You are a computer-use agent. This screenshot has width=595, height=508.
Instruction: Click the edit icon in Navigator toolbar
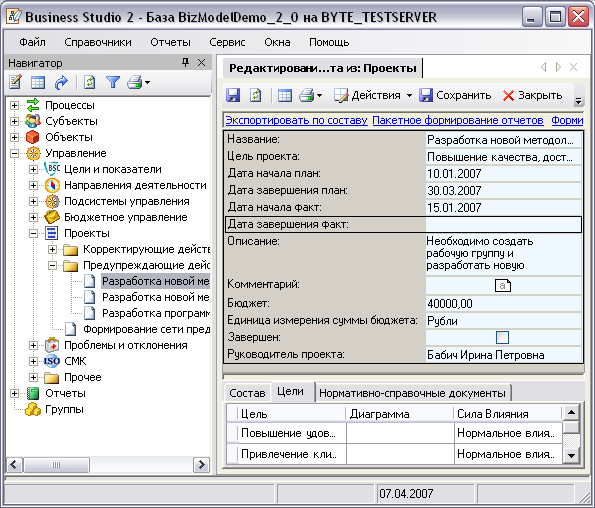point(16,82)
